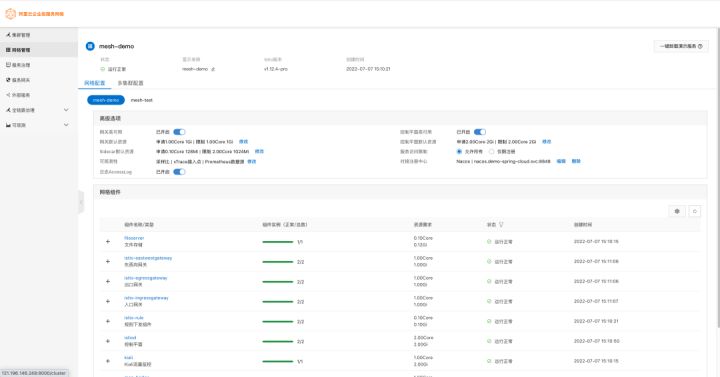Open the istiod component link
Screen dimensions: 720x377
pyautogui.click(x=130, y=338)
